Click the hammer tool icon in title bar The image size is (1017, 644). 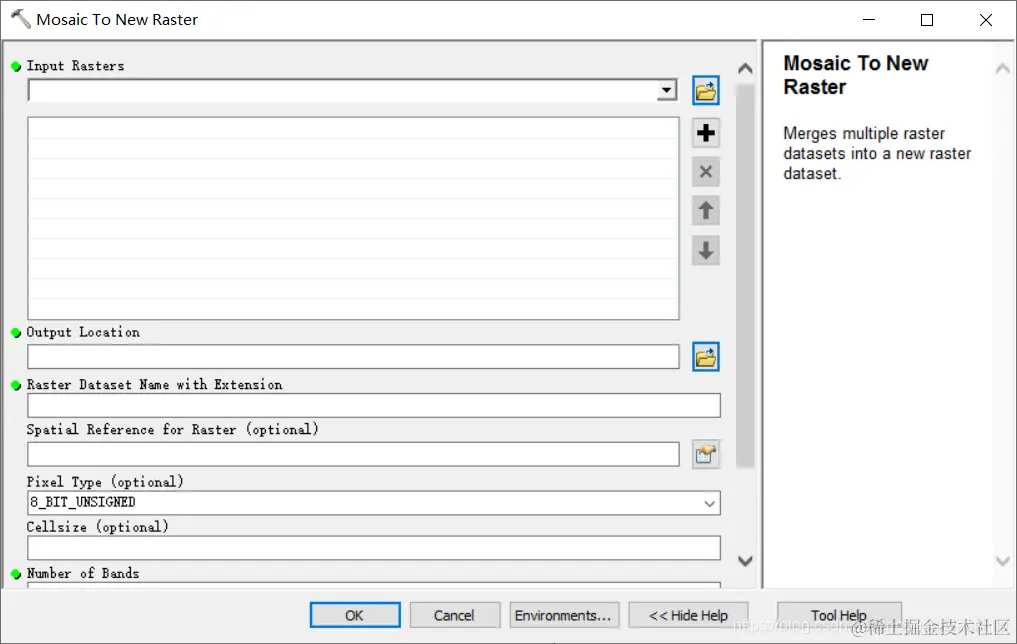(x=20, y=19)
